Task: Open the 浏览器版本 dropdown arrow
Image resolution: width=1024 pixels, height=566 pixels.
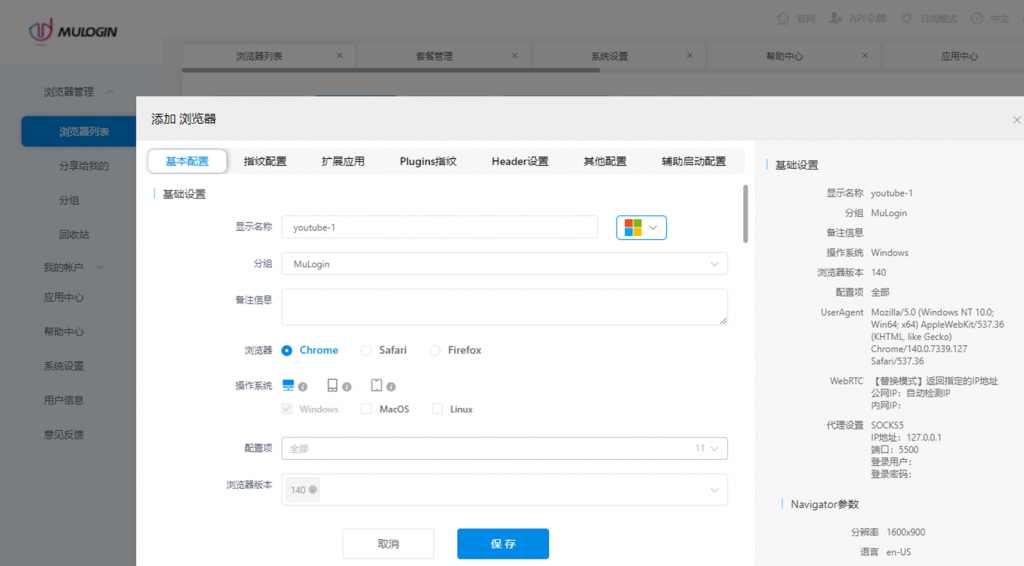Action: coord(714,490)
